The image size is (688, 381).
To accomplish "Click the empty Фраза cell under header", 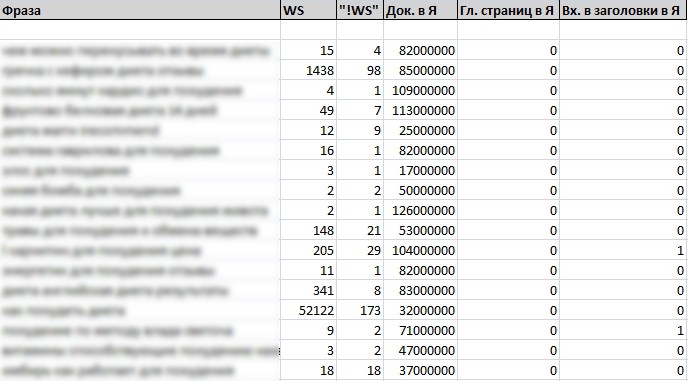I will [140, 30].
